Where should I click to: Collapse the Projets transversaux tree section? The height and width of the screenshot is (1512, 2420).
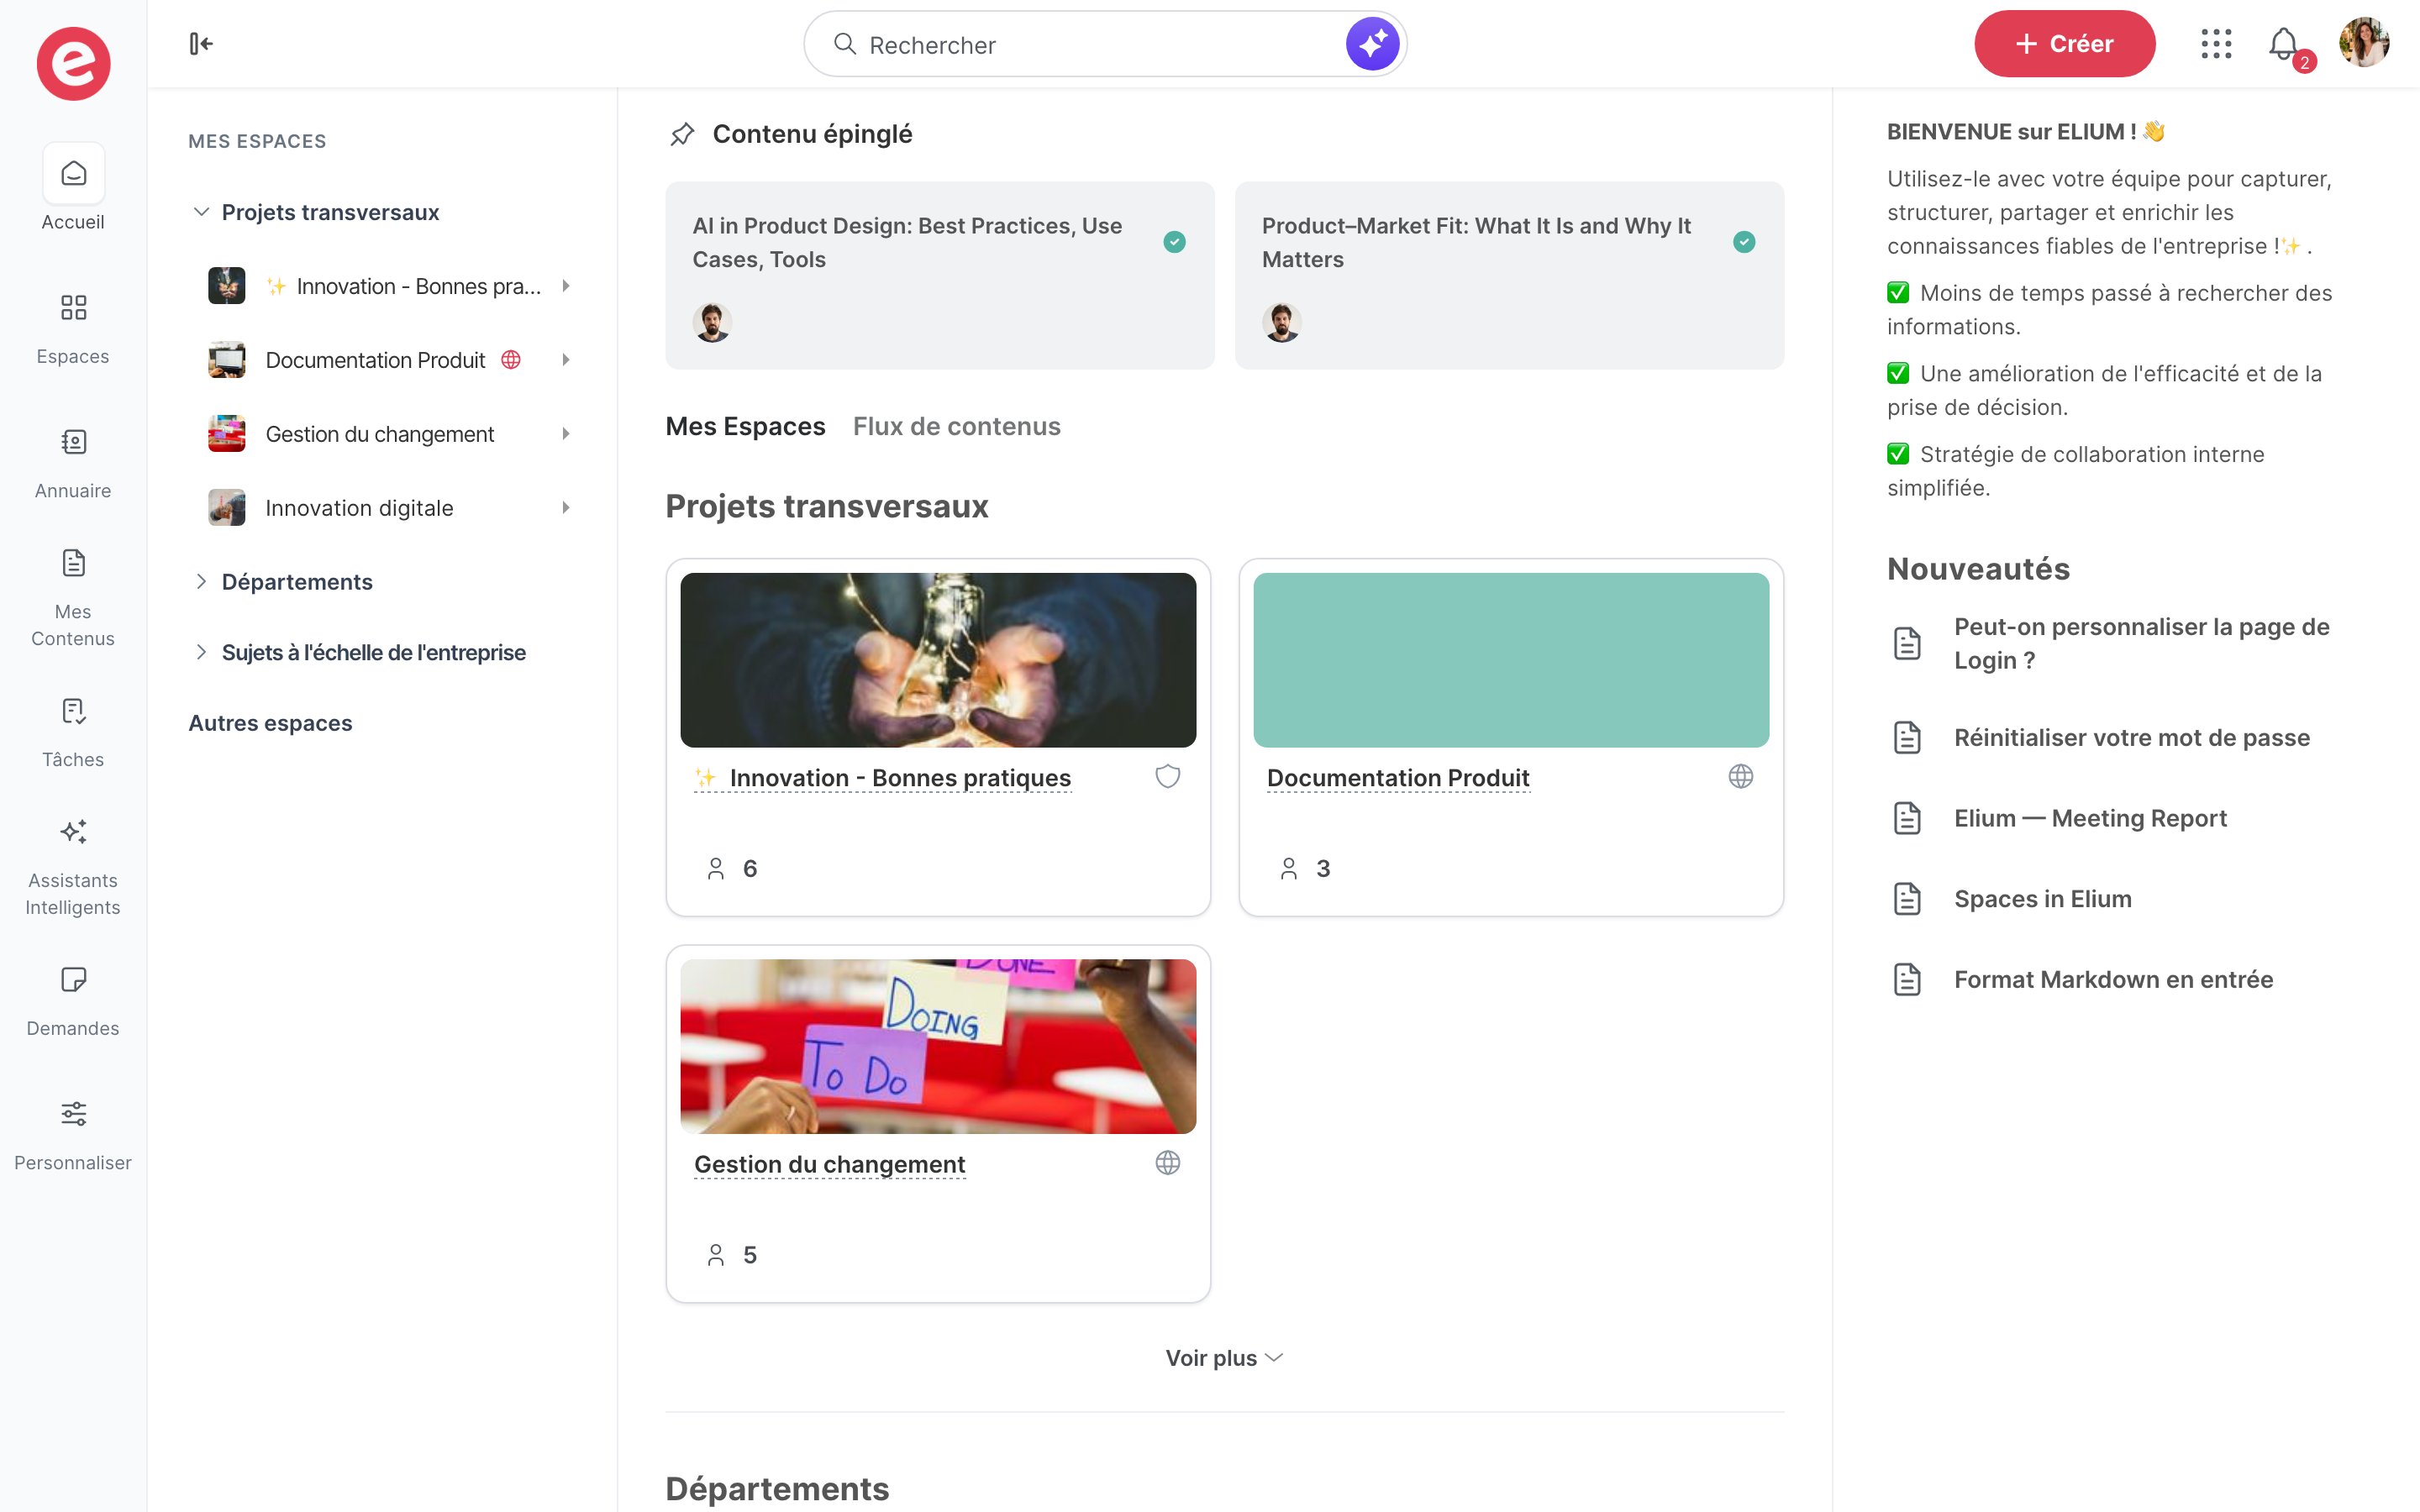[x=201, y=212]
